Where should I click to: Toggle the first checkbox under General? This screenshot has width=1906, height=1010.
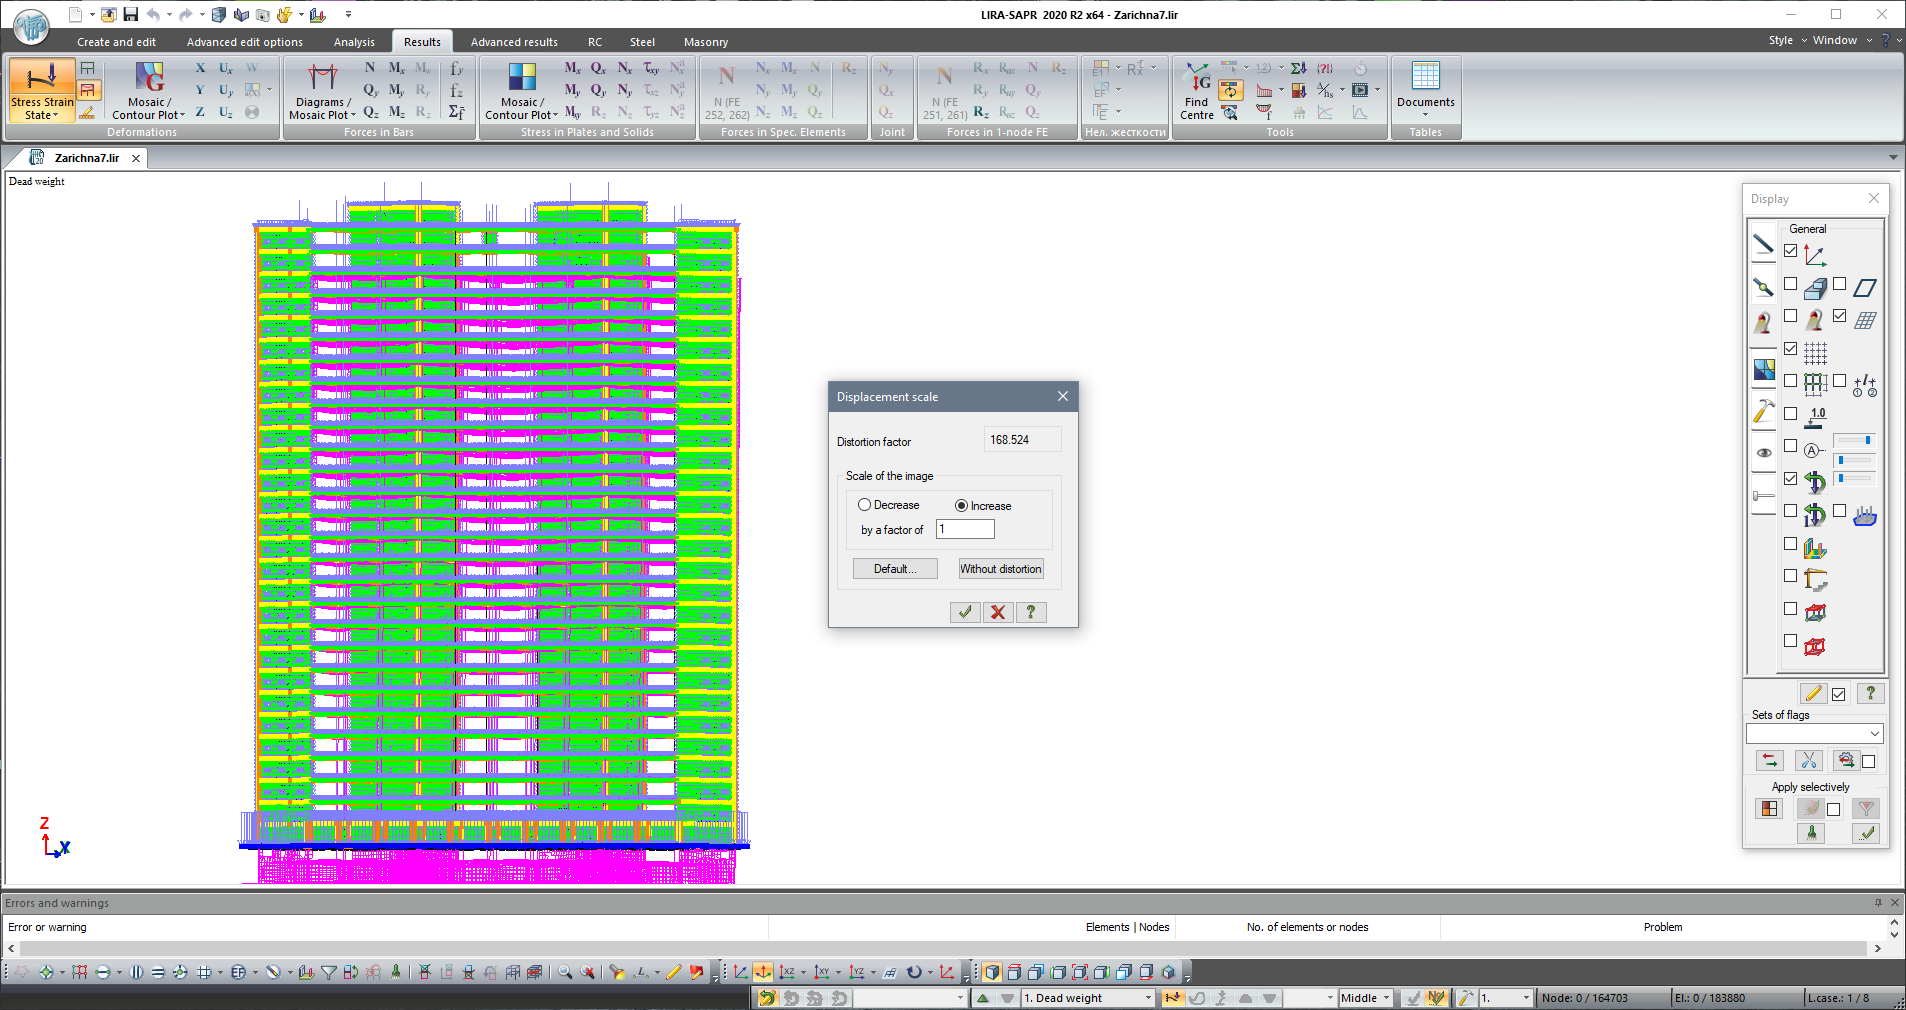click(1790, 251)
